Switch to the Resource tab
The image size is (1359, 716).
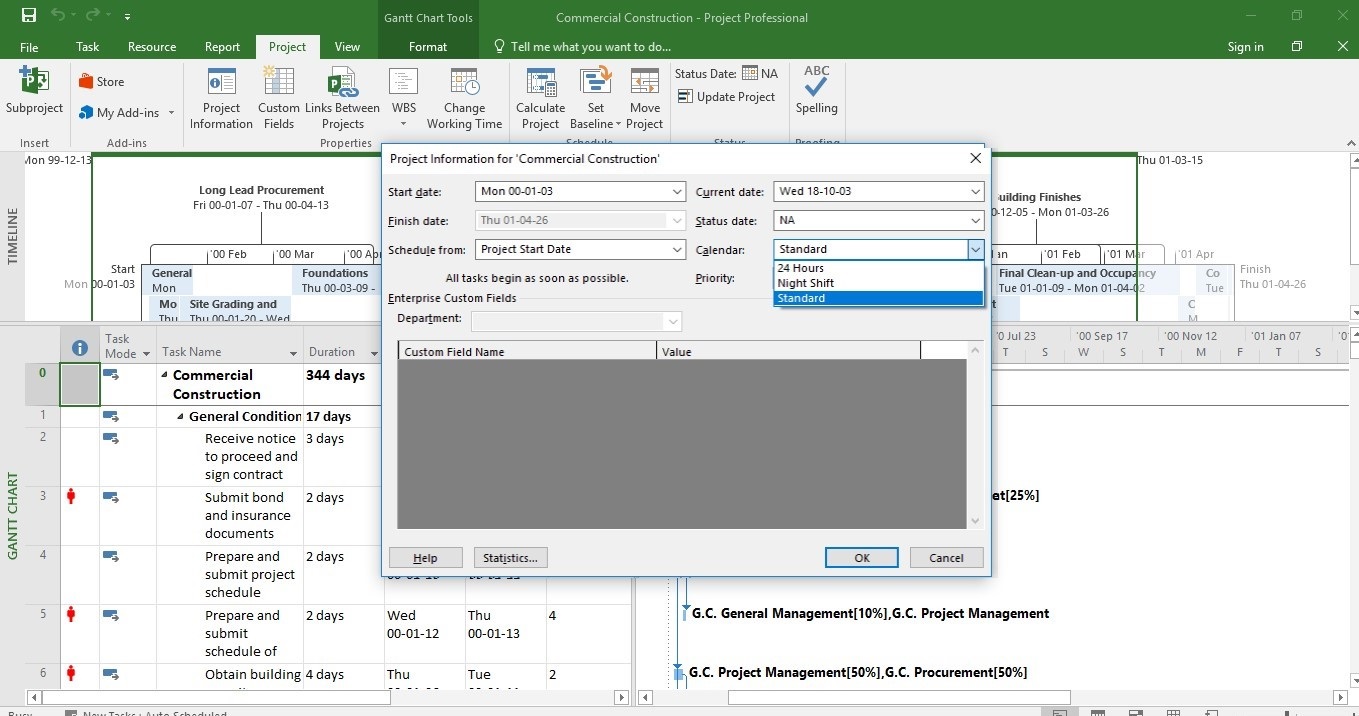tap(152, 47)
